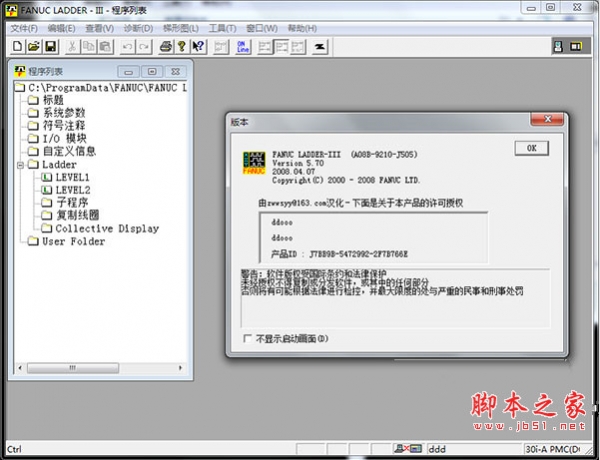Image resolution: width=600 pixels, height=460 pixels.
Task: Click the license warning text box
Action: (x=395, y=298)
